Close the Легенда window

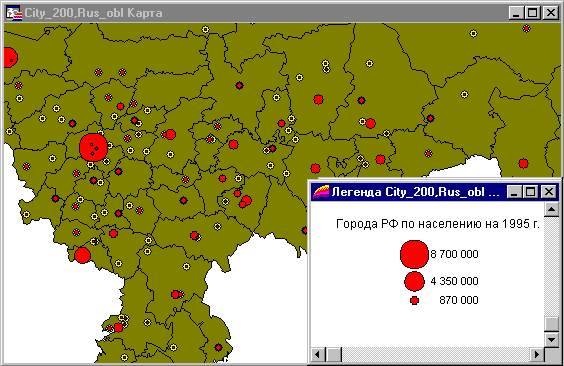coord(549,192)
